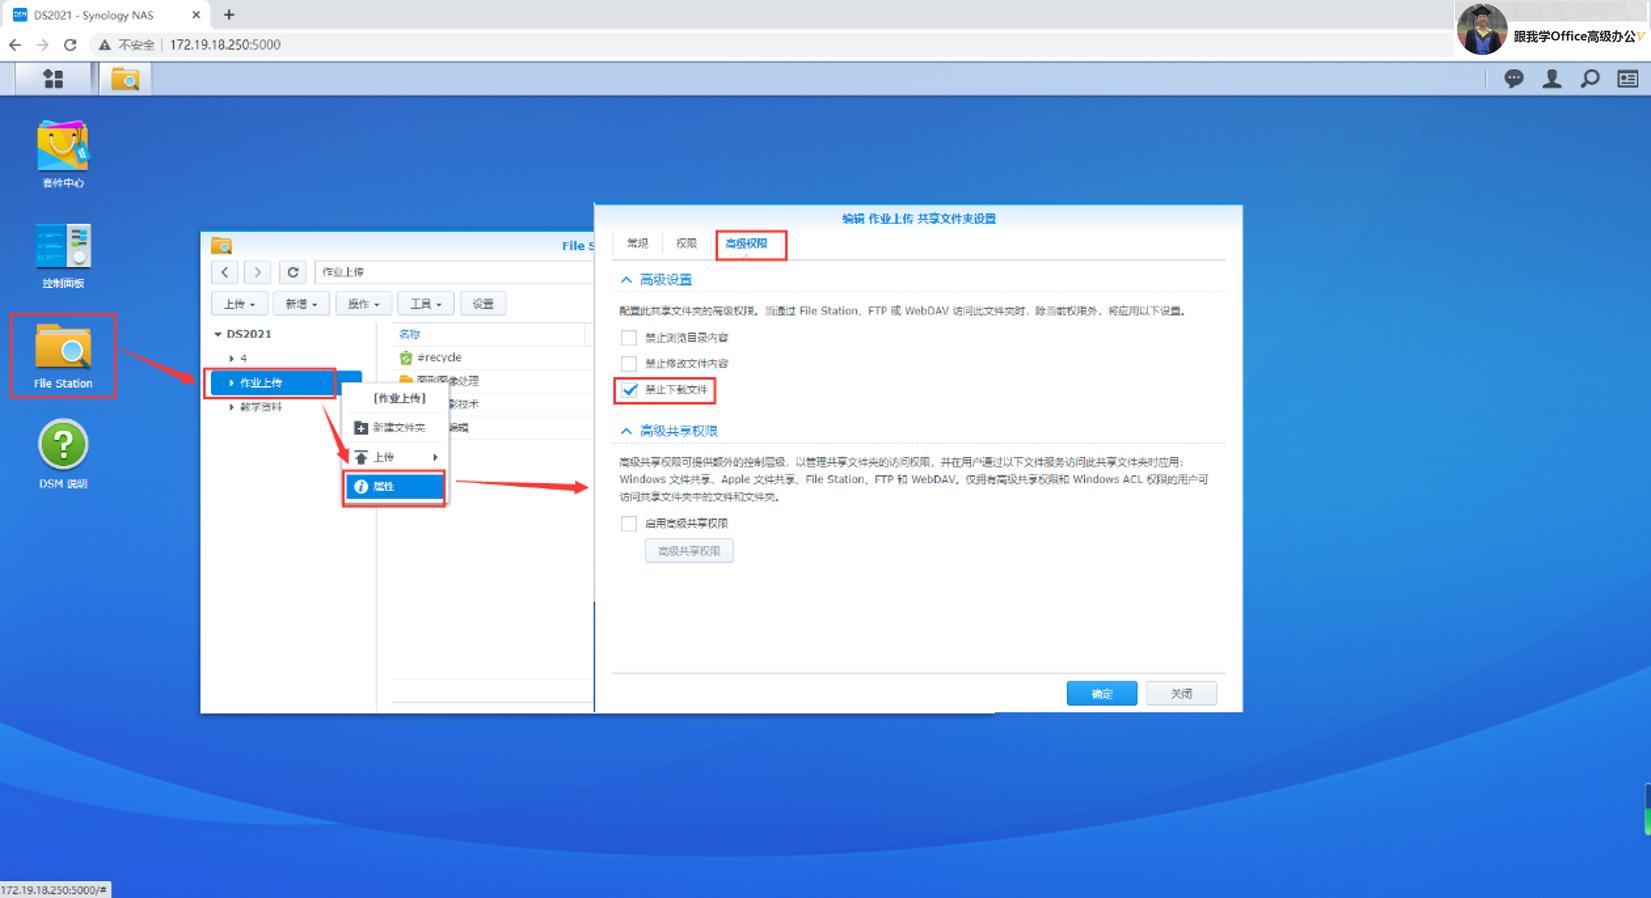Open the 控制面板 desktop icon
Viewport: 1651px width, 898px height.
point(63,256)
